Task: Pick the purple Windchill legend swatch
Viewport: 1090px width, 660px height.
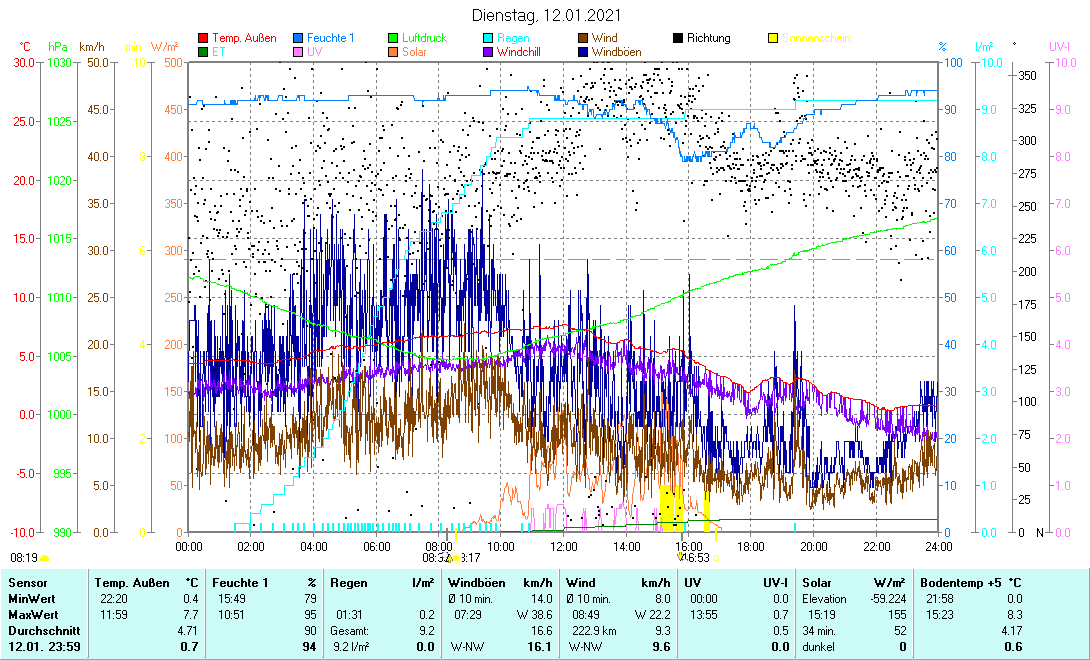Action: (x=487, y=52)
